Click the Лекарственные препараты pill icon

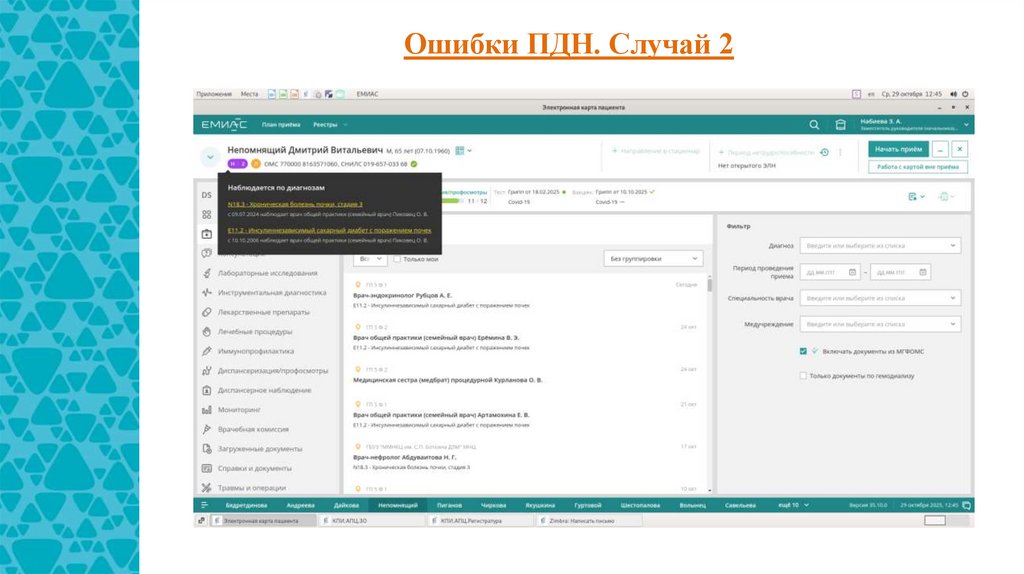pos(206,312)
